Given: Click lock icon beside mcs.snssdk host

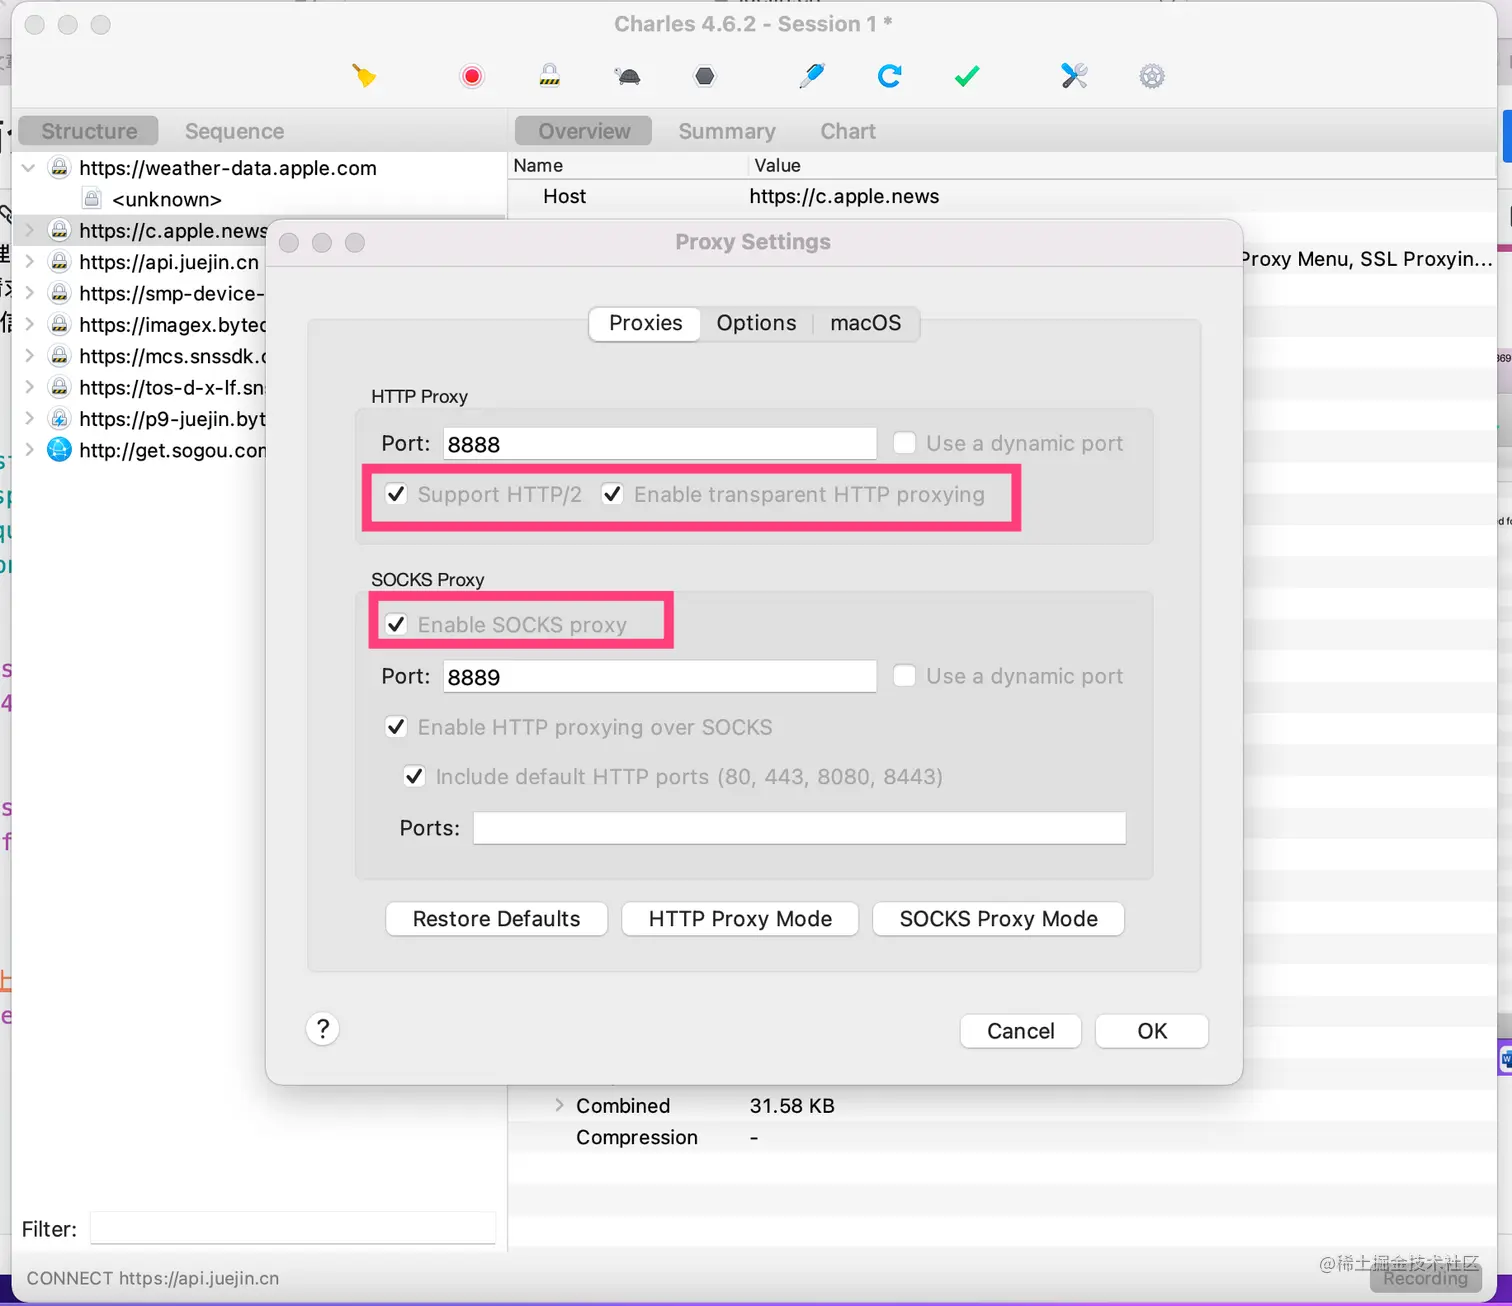Looking at the screenshot, I should (x=60, y=356).
